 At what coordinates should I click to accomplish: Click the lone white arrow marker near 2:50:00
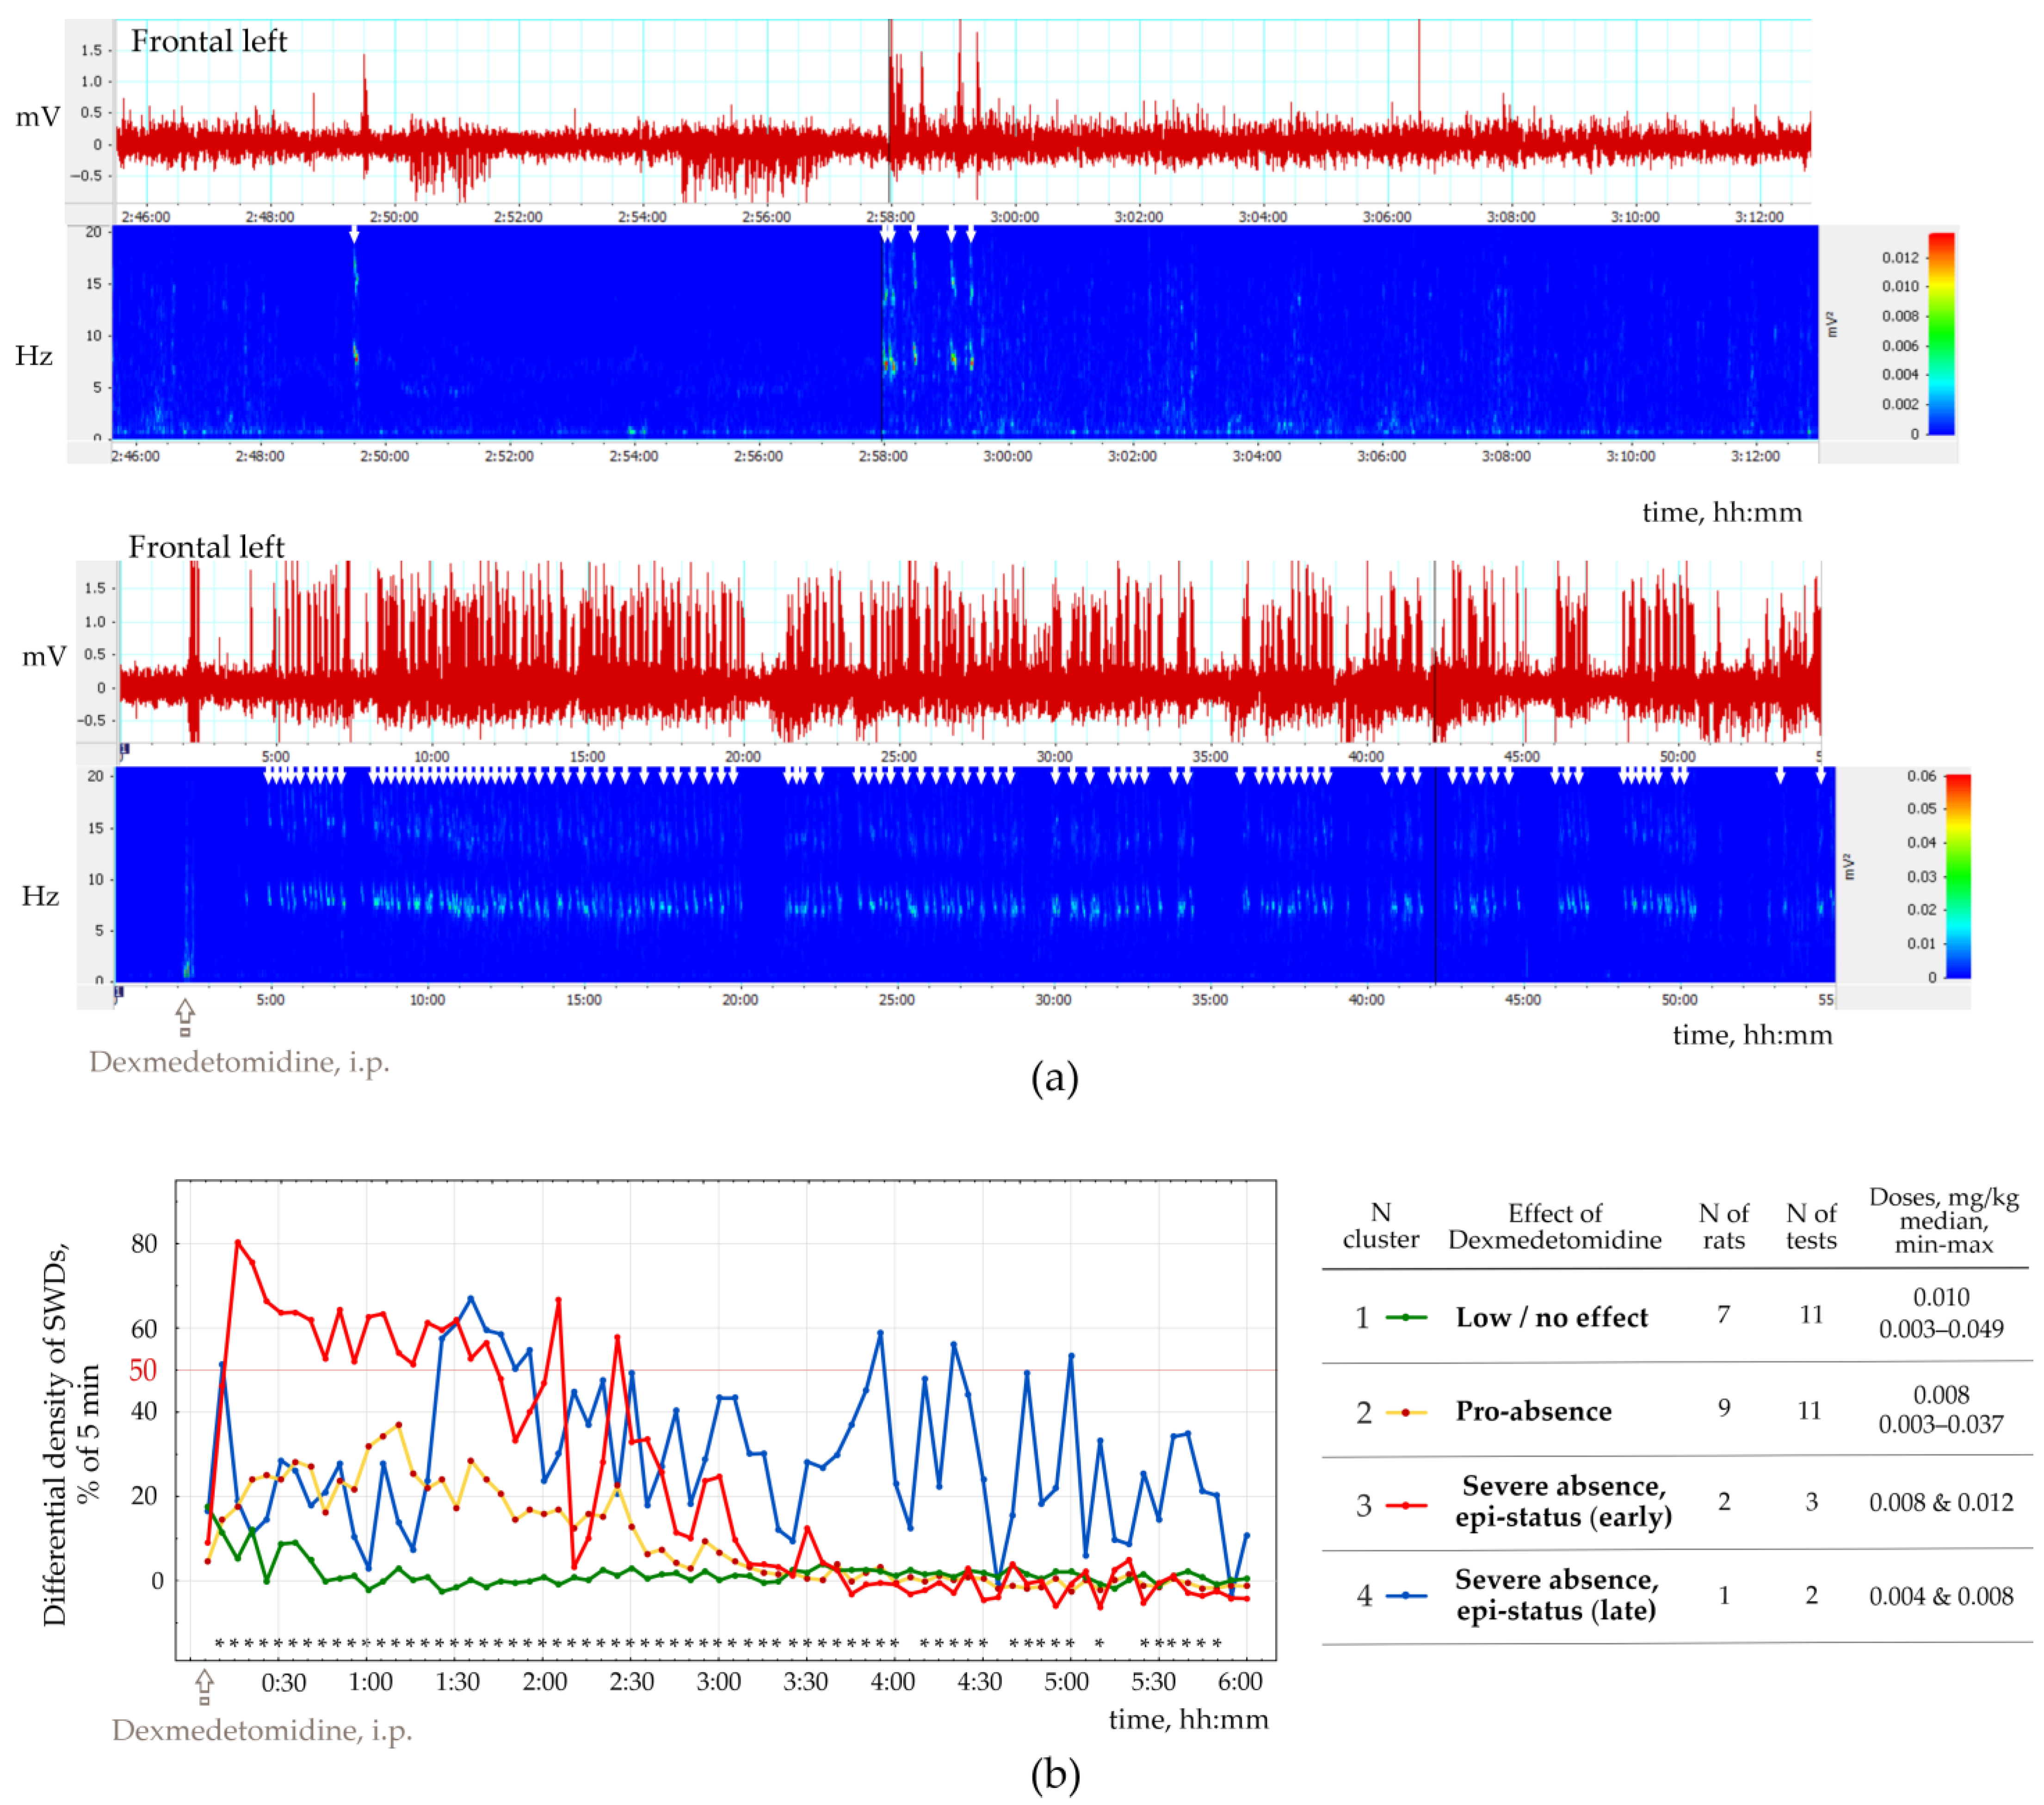click(353, 234)
